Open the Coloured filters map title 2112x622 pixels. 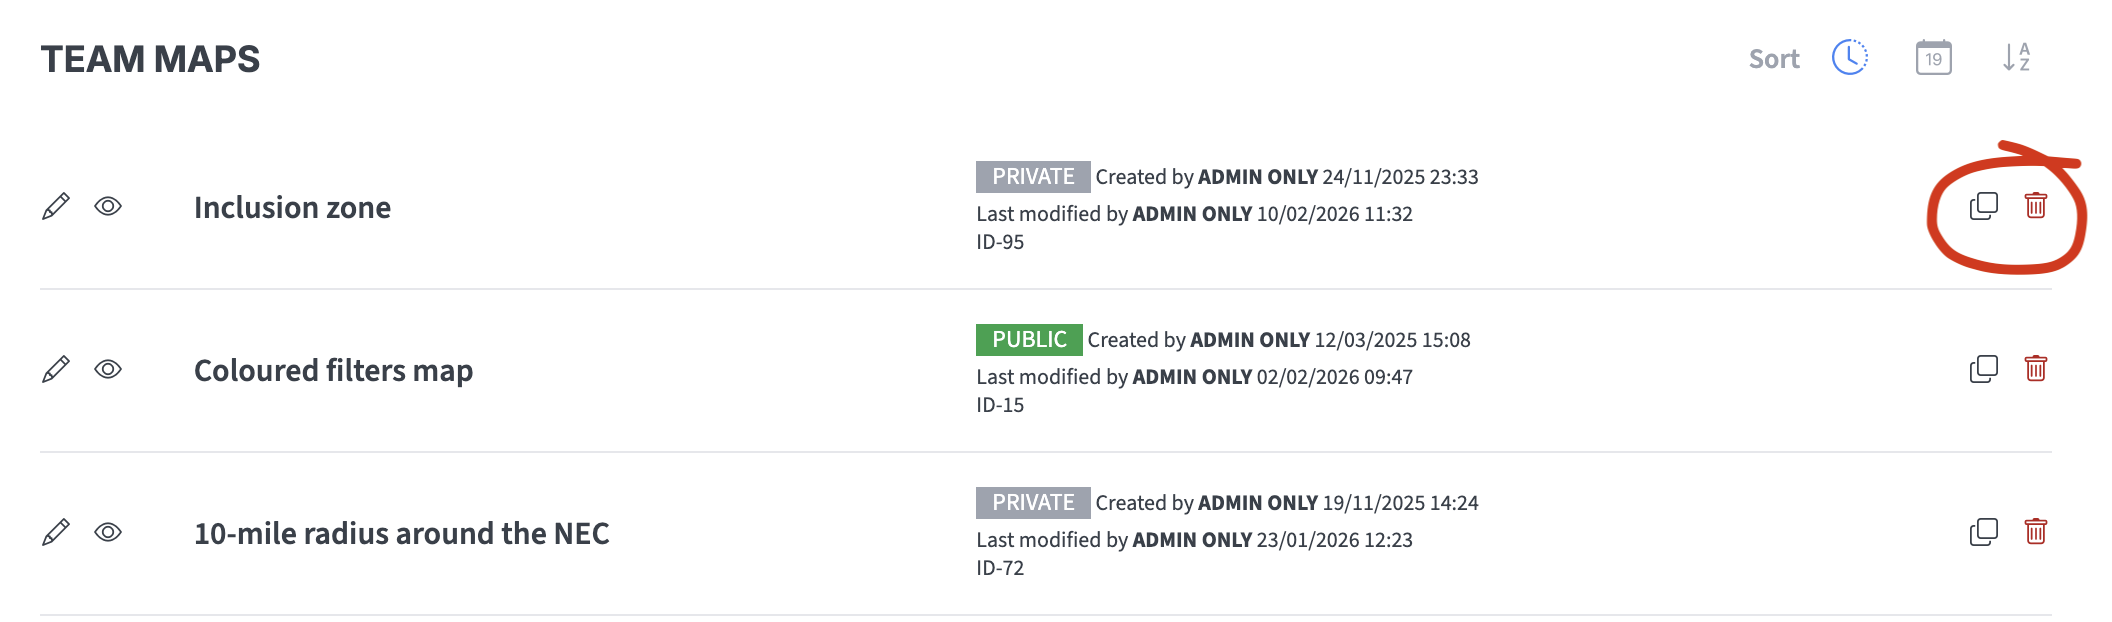point(333,370)
